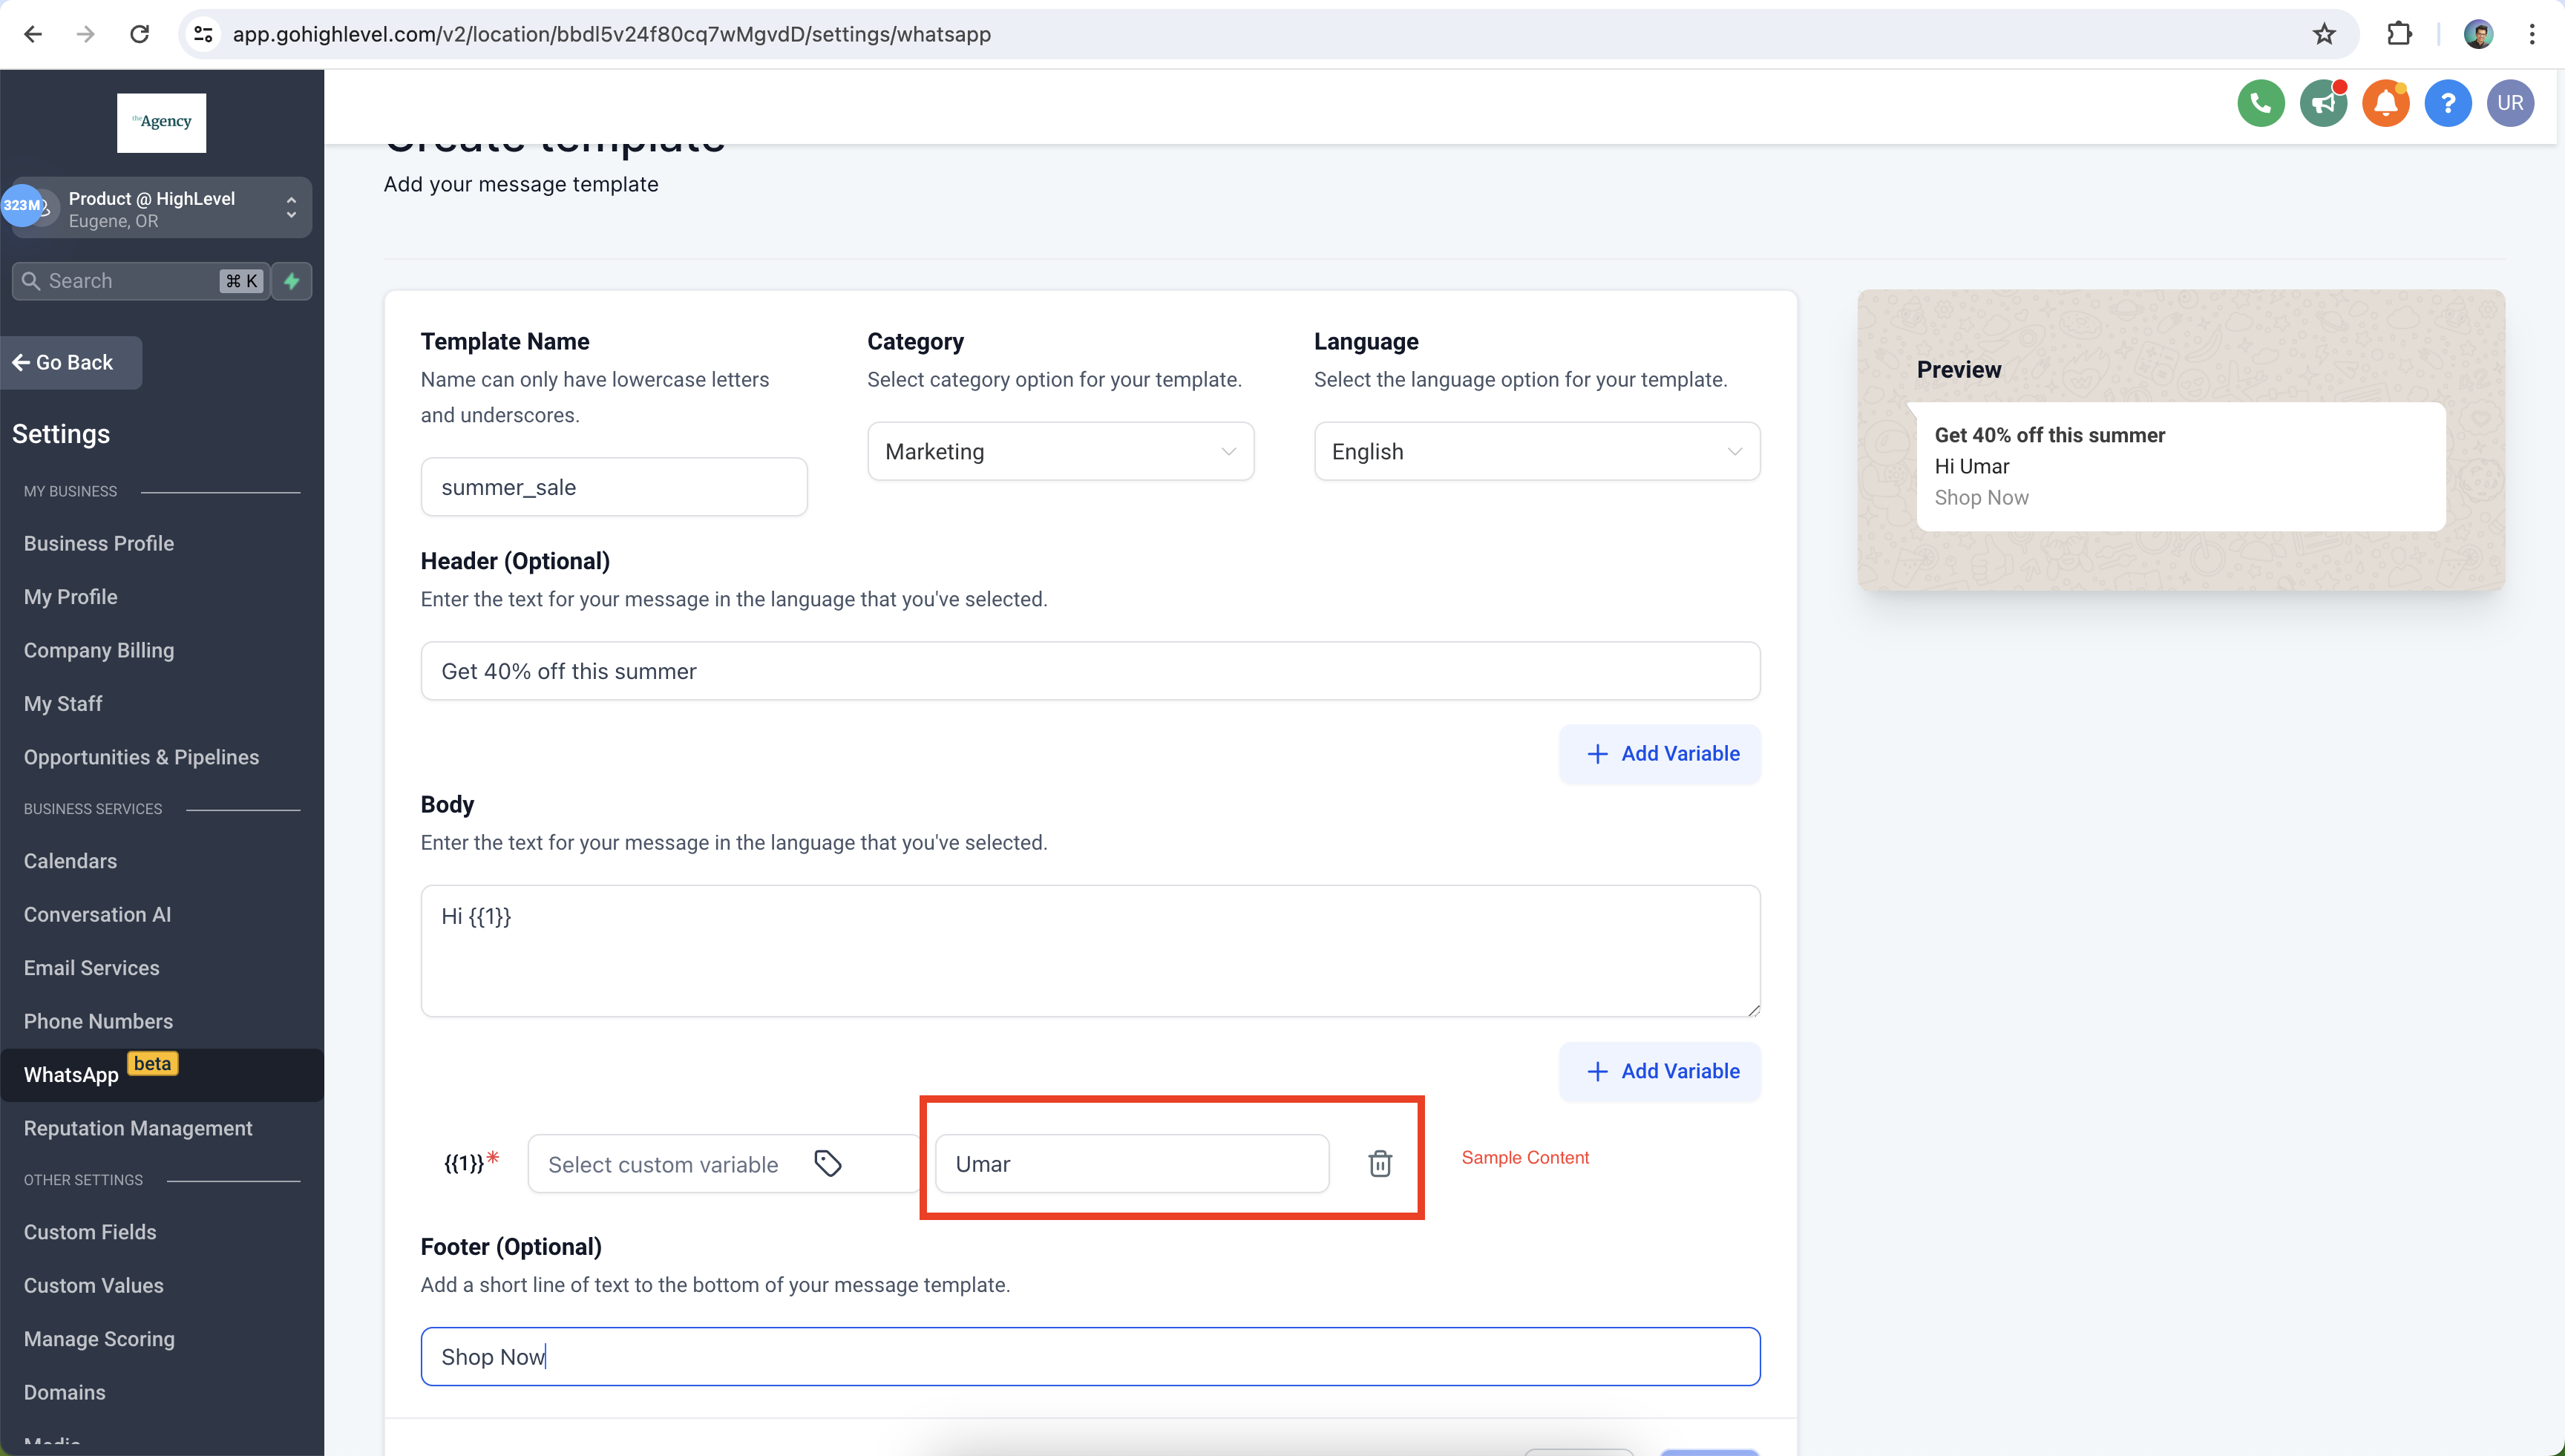
Task: Click the browser back arrow
Action: (33, 34)
